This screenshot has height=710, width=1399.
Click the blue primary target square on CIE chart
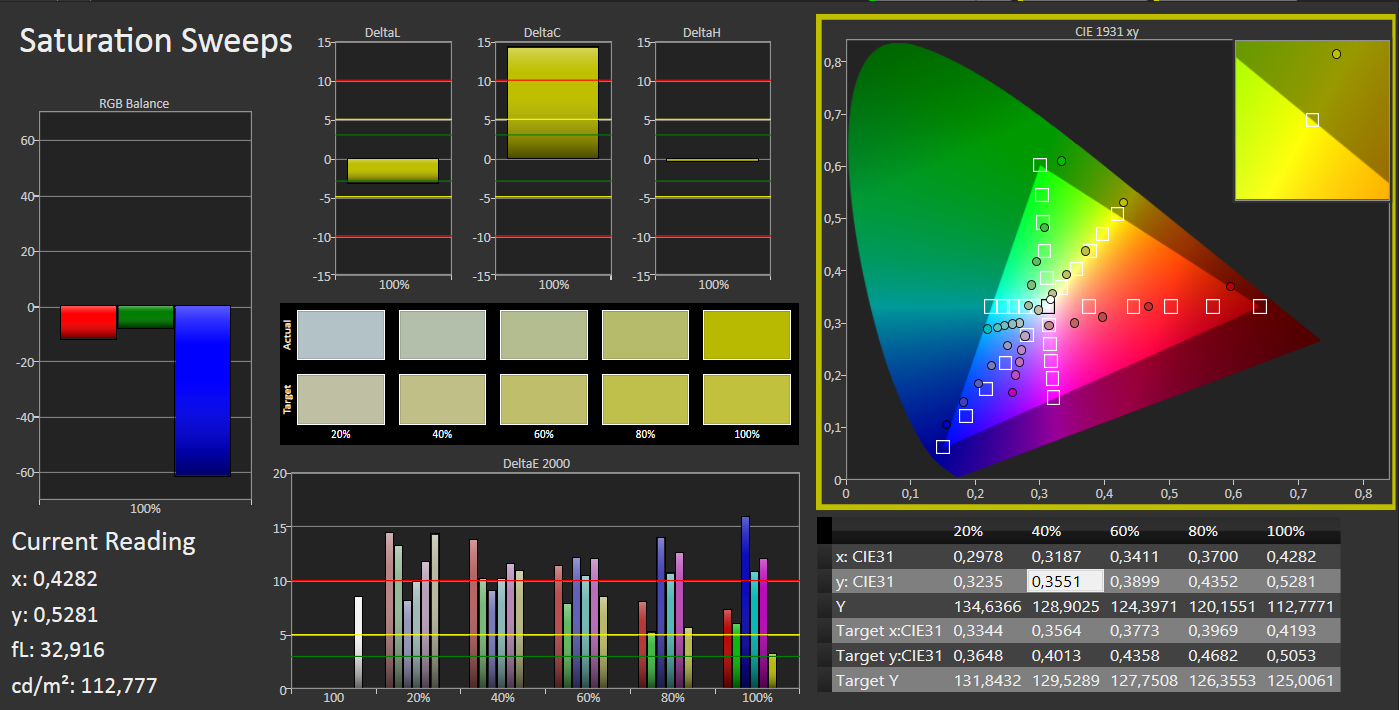click(942, 447)
